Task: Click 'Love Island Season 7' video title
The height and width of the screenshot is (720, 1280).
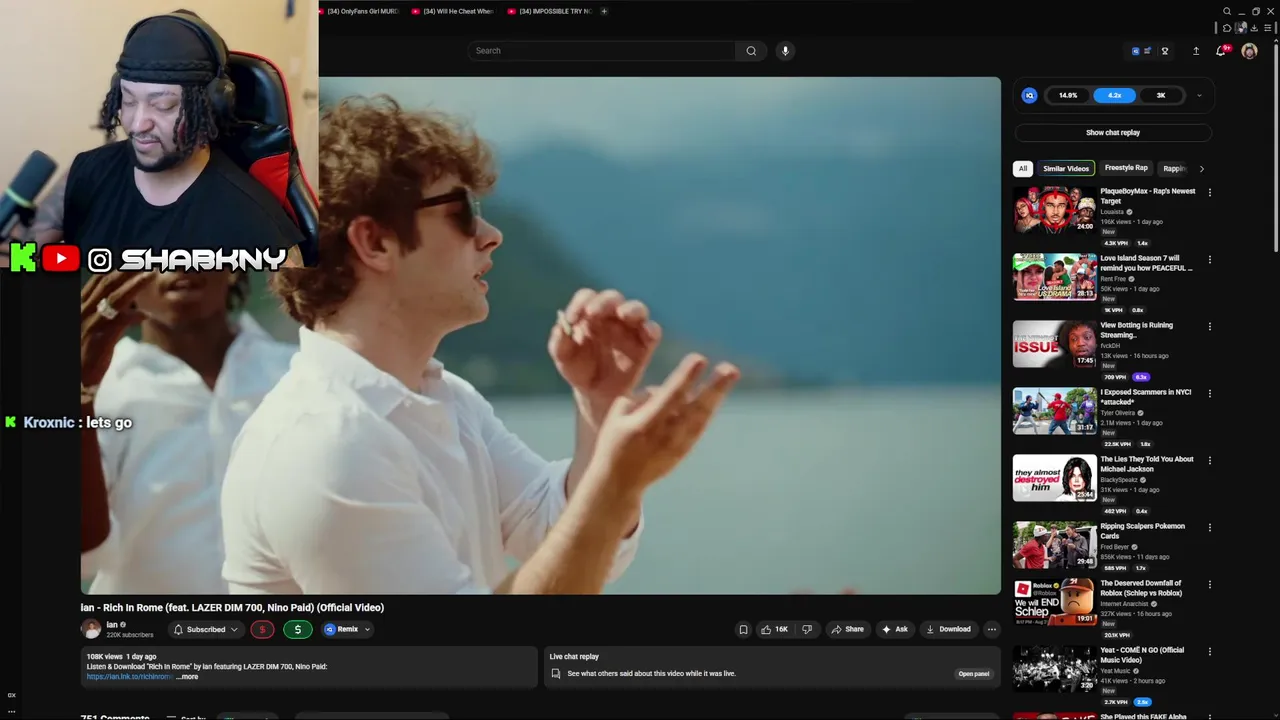Action: pos(1146,263)
